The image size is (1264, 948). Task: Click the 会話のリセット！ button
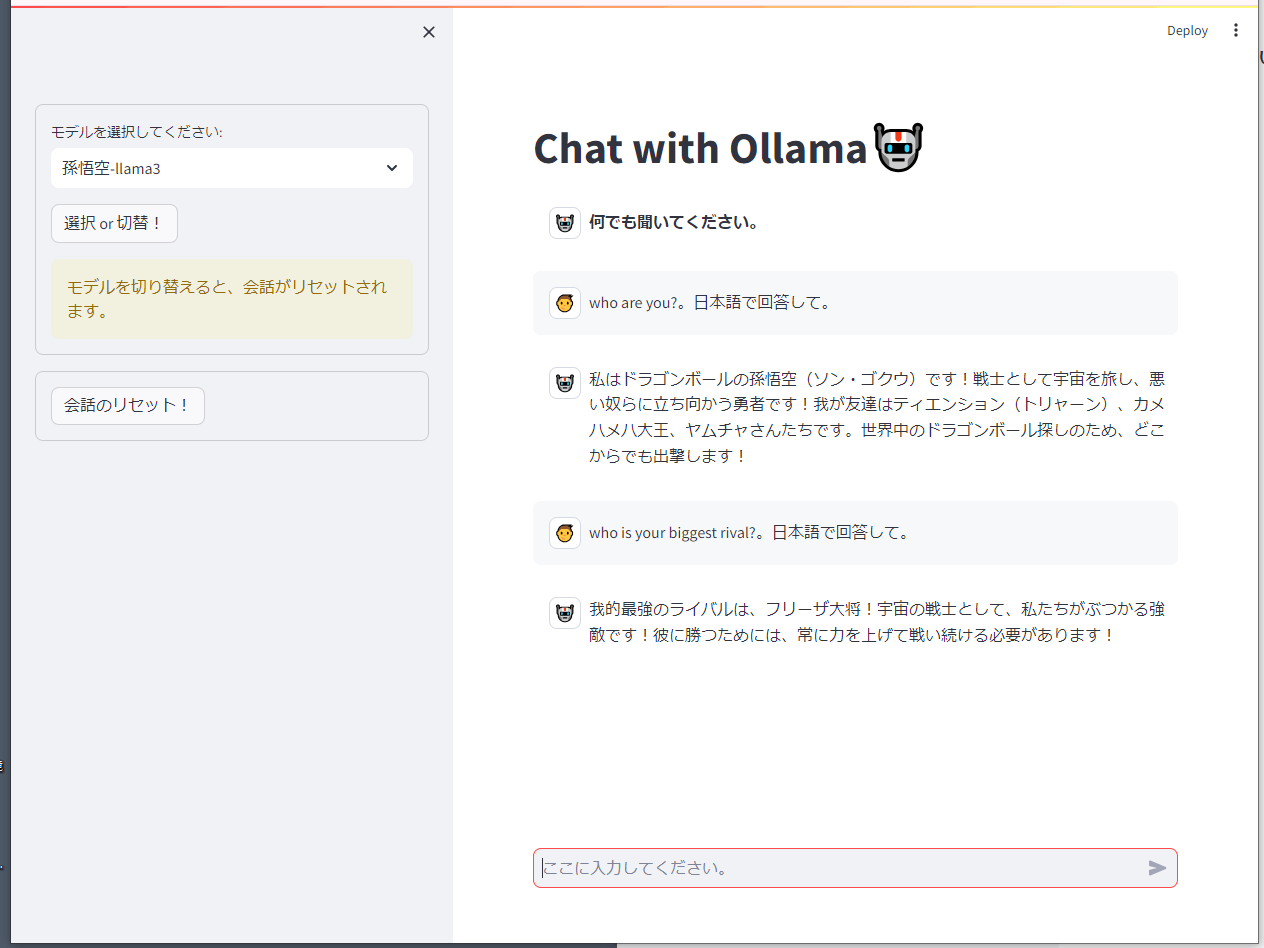pyautogui.click(x=128, y=406)
